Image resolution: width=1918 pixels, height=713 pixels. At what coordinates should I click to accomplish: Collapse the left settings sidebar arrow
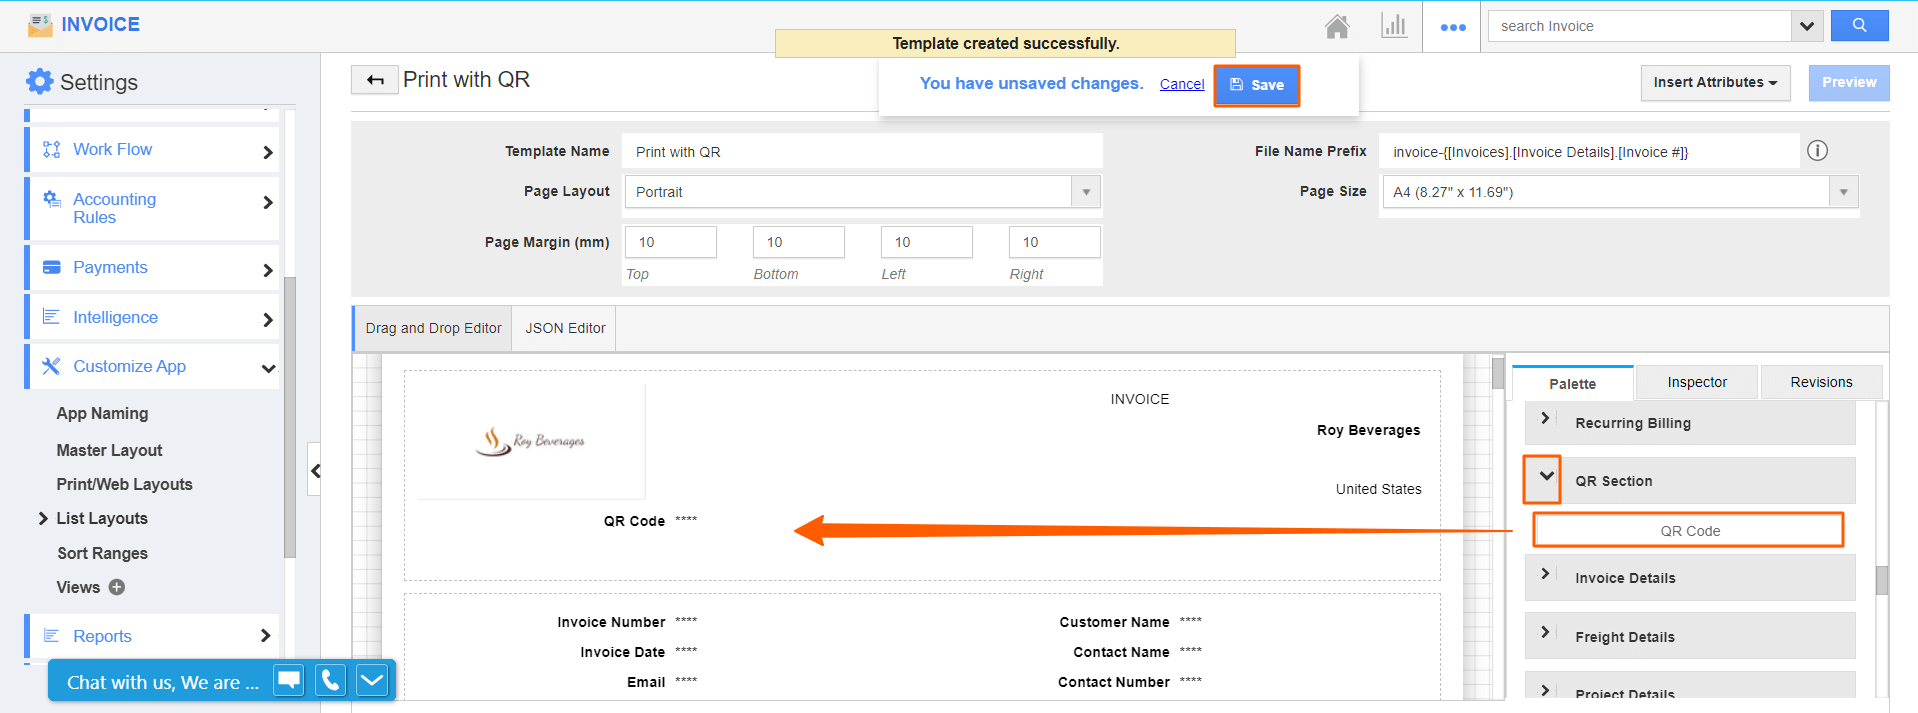tap(315, 471)
